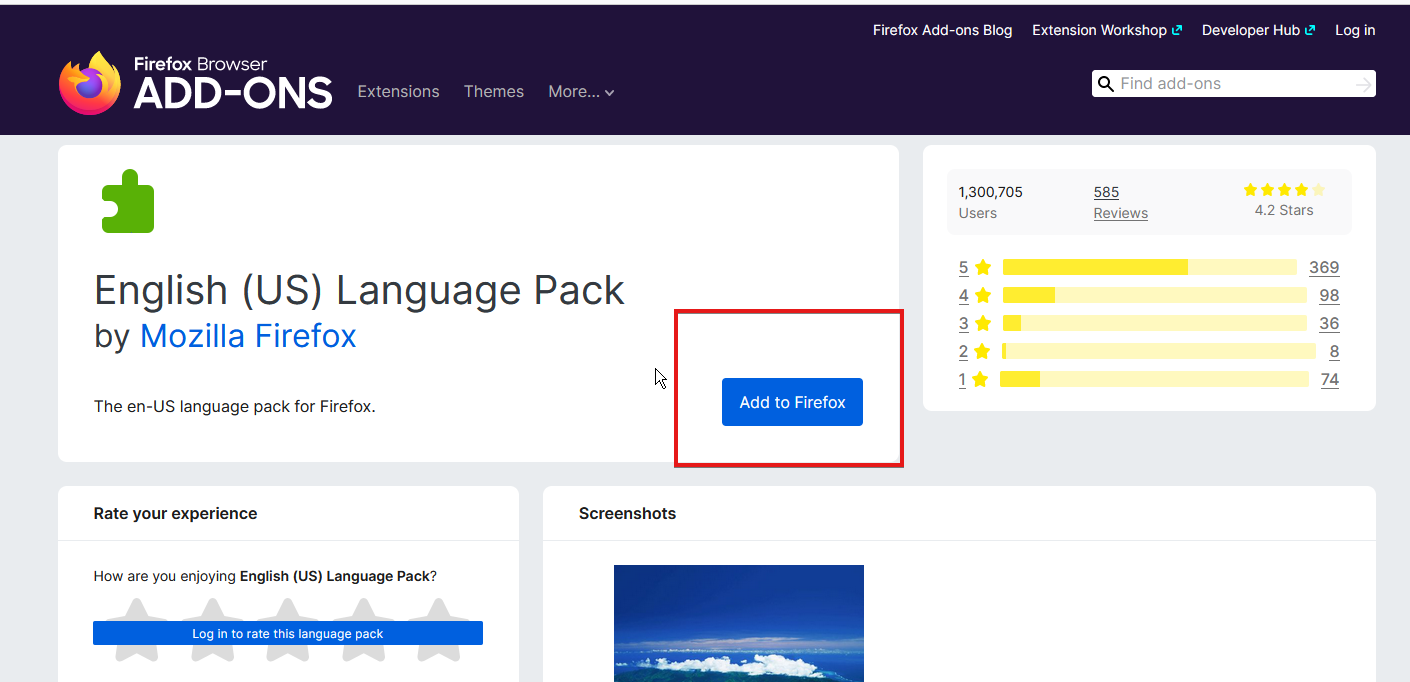Viewport: 1410px width, 682px height.
Task: Focus the Find add-ons search field
Action: coord(1232,84)
